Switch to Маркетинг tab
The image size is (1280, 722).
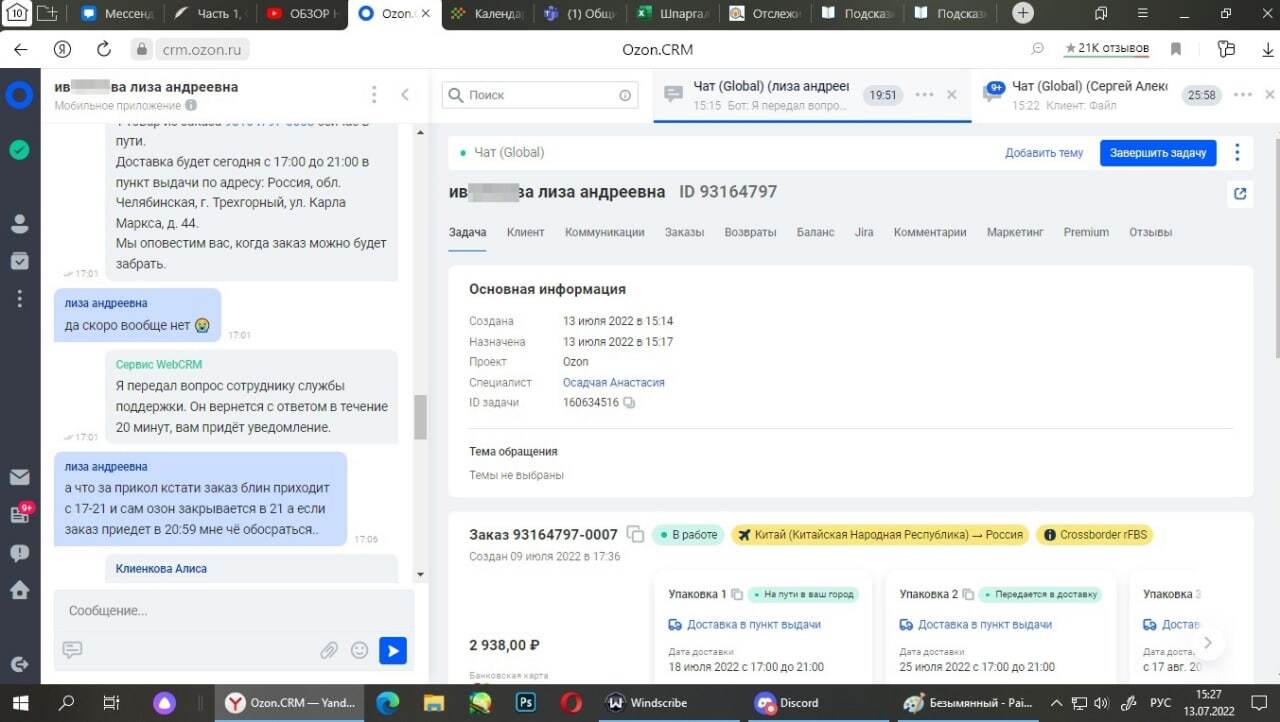[1015, 232]
